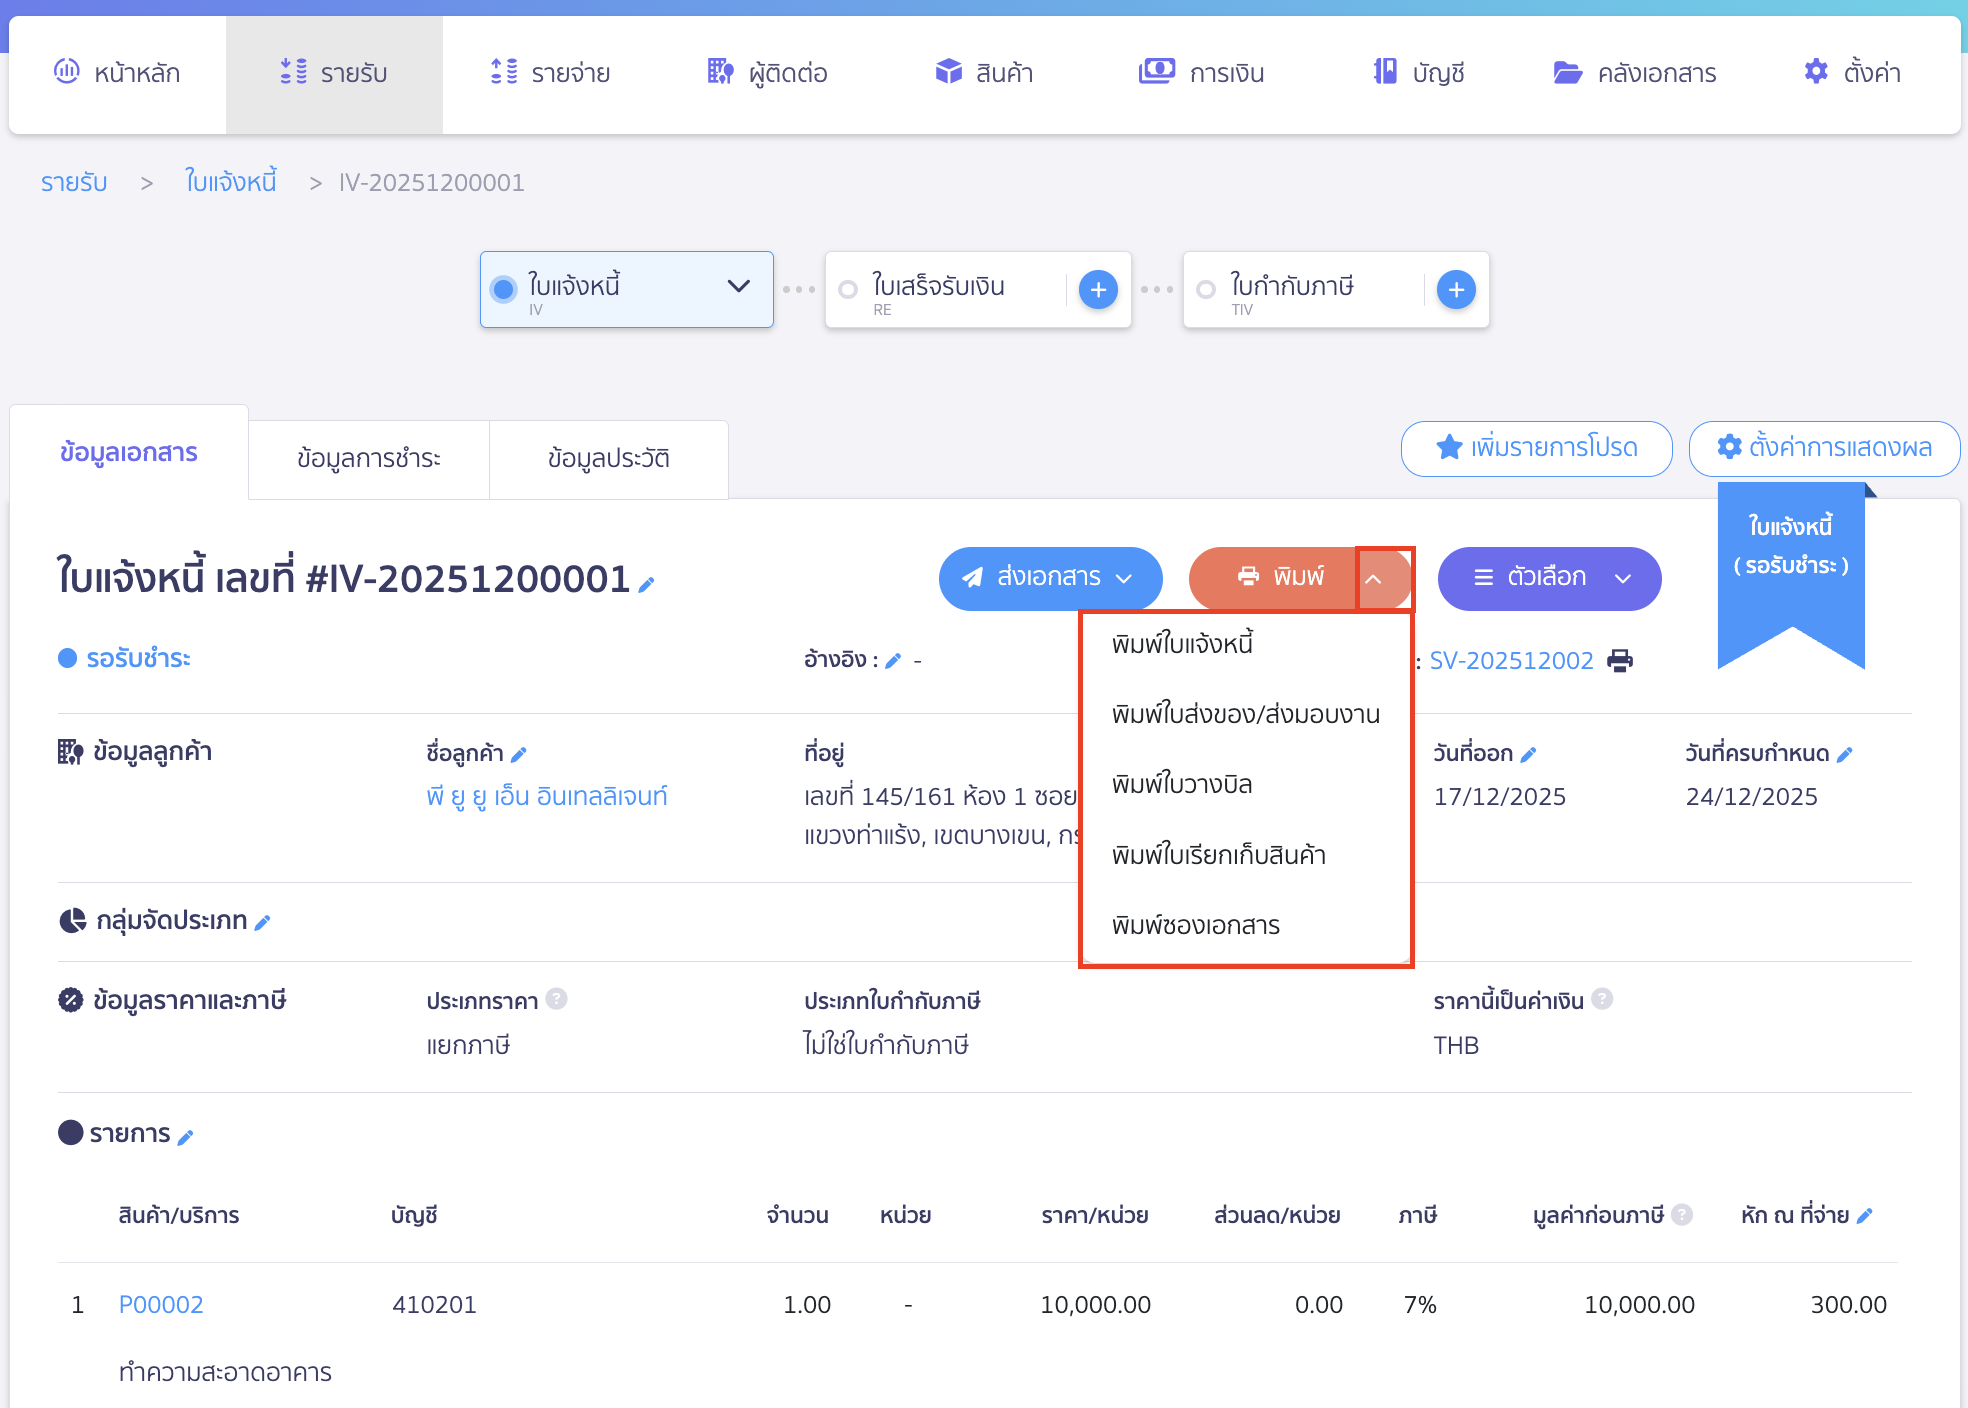Expand the ใบแจ้งหนี้ step dropdown chevron
Viewport: 1968px width, 1408px height.
point(739,288)
